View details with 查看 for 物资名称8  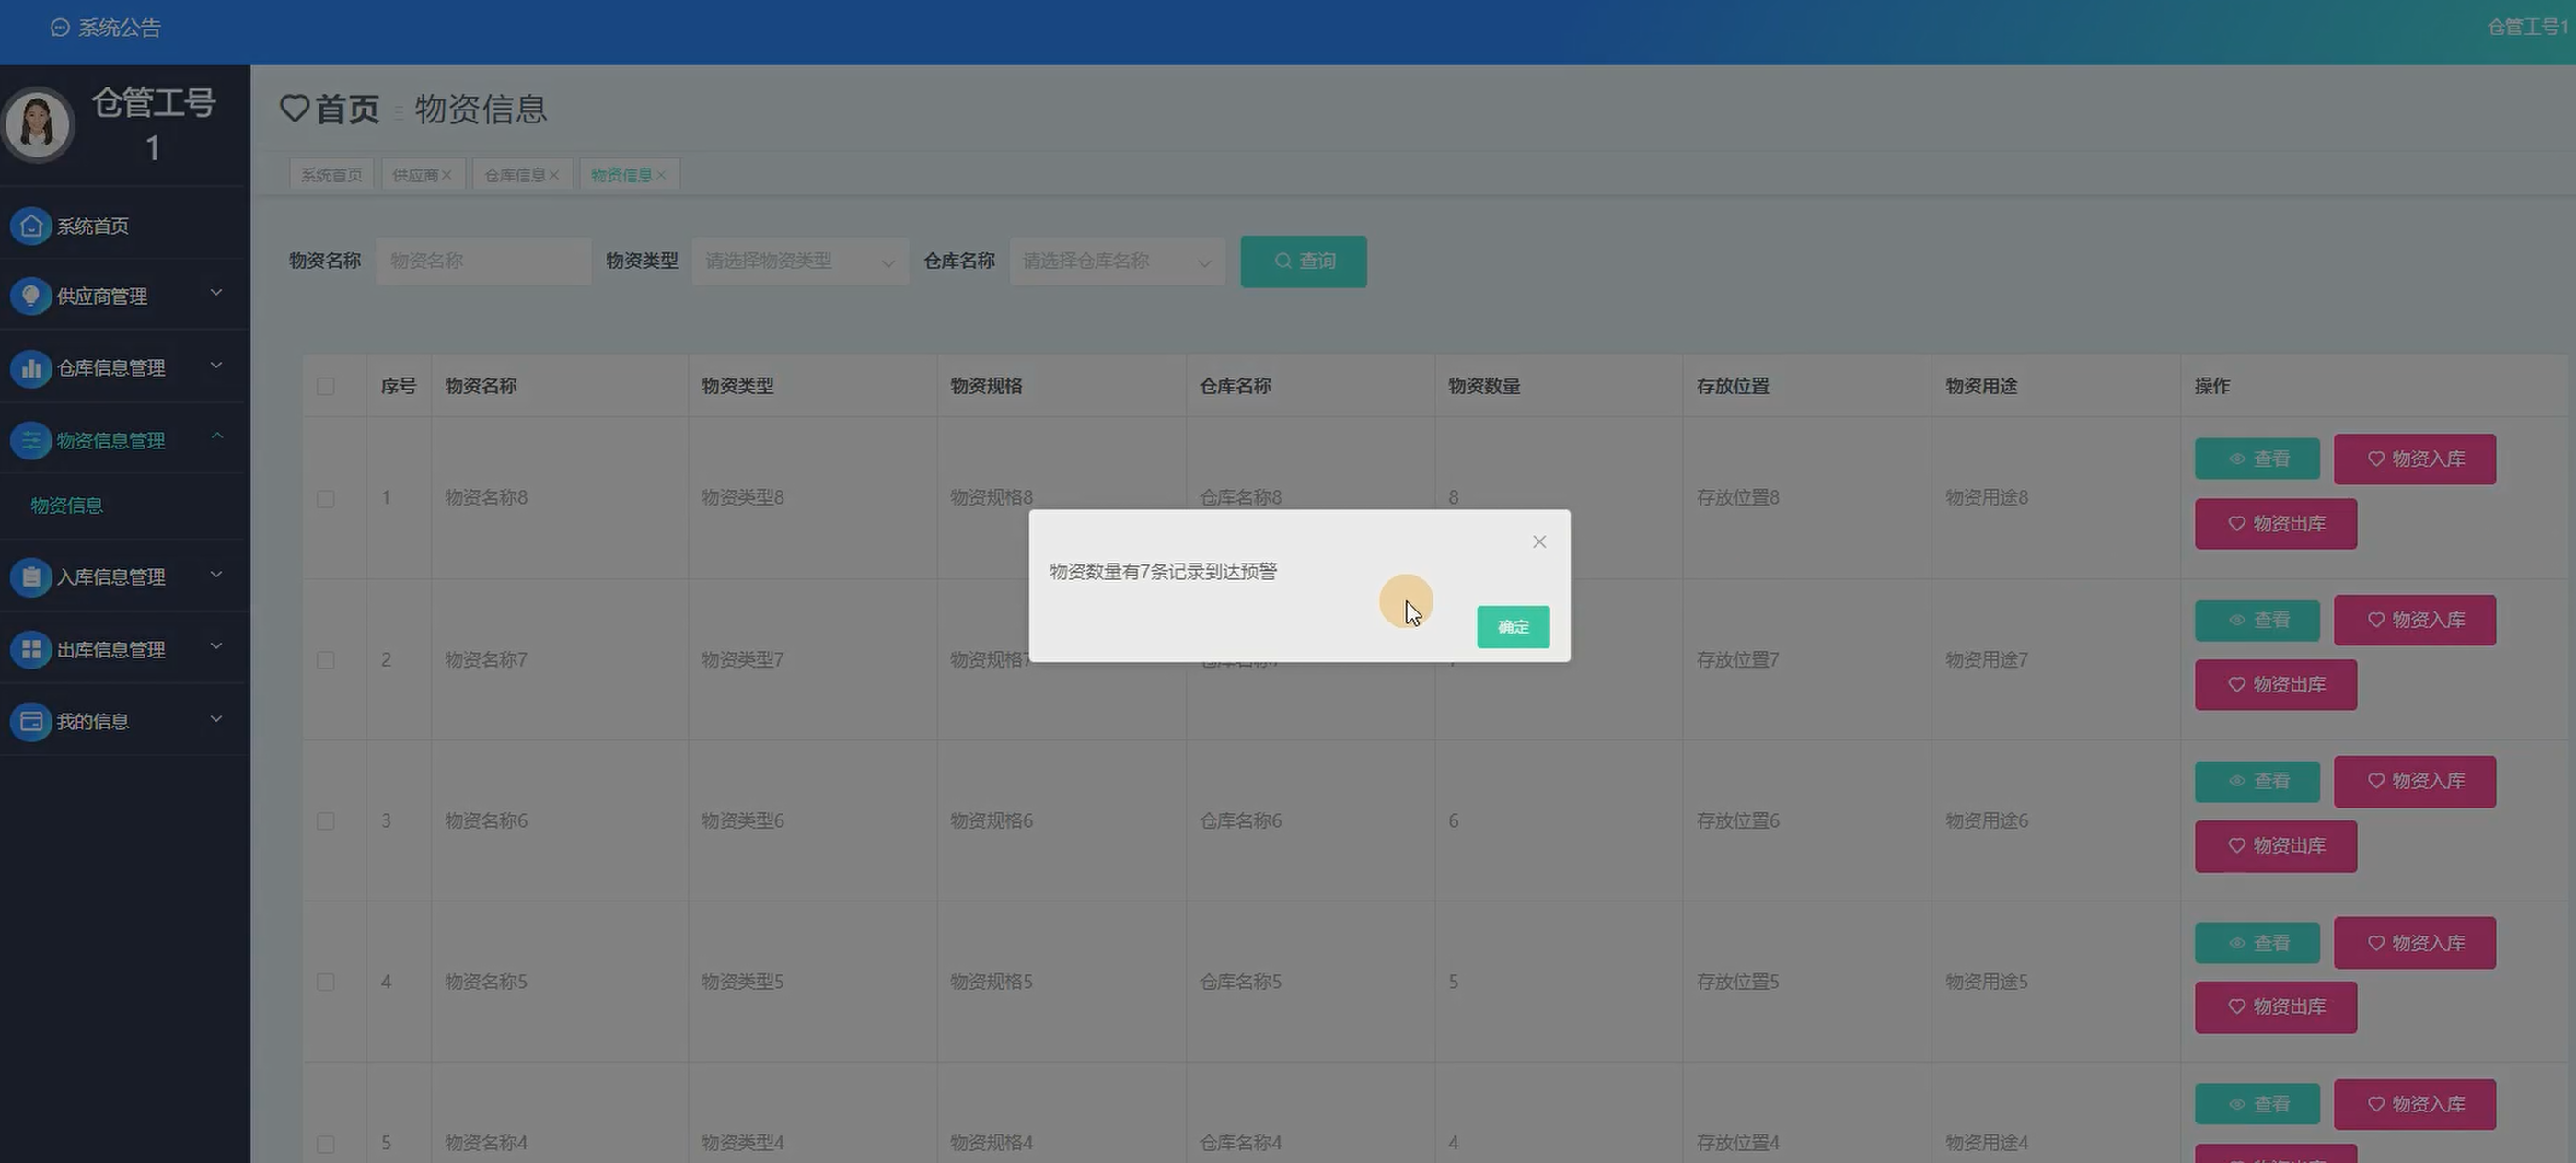2257,459
